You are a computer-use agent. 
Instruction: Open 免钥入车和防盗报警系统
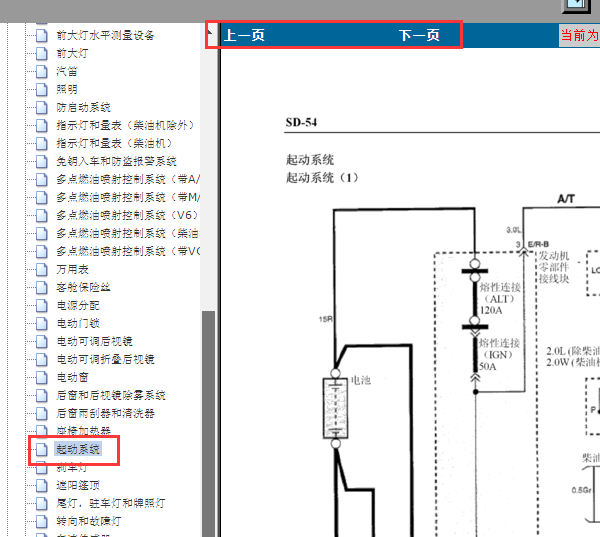coord(116,161)
